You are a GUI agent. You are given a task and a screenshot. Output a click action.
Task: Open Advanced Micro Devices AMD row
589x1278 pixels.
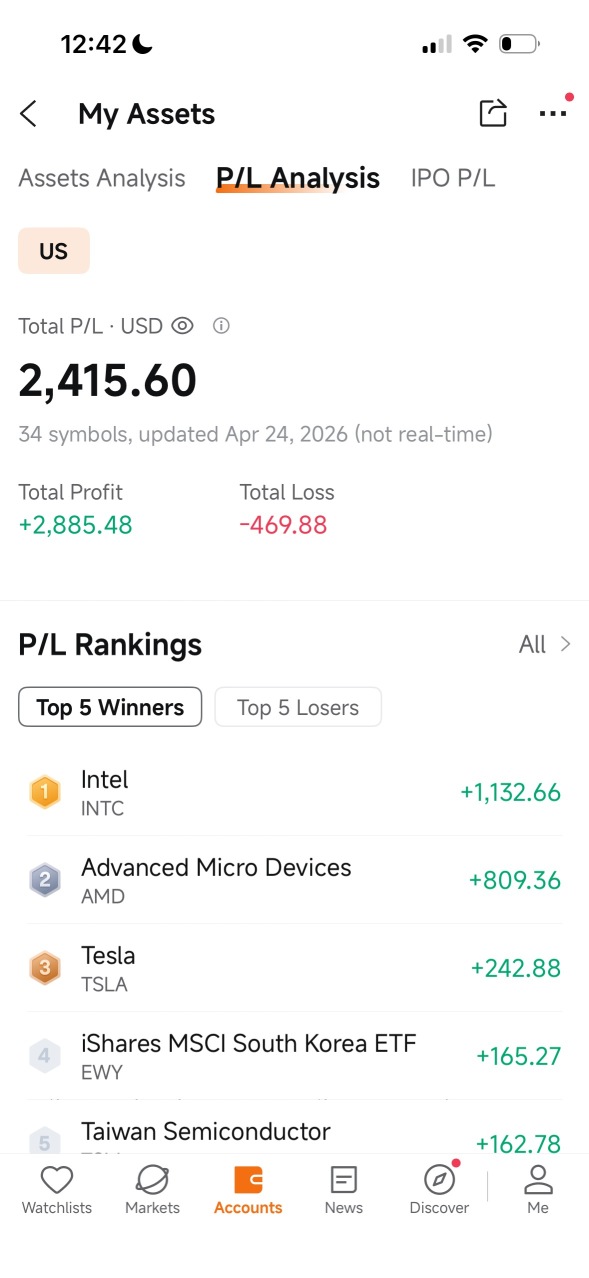[295, 880]
